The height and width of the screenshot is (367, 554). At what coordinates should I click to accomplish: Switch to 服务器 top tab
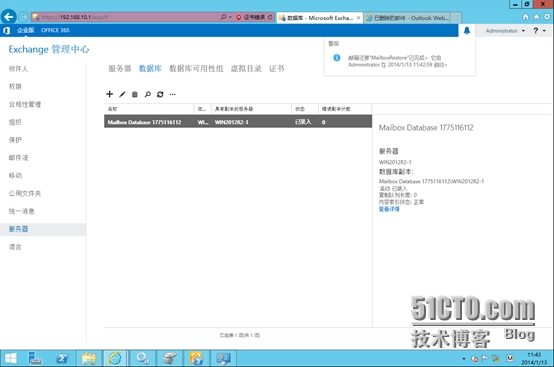[119, 69]
